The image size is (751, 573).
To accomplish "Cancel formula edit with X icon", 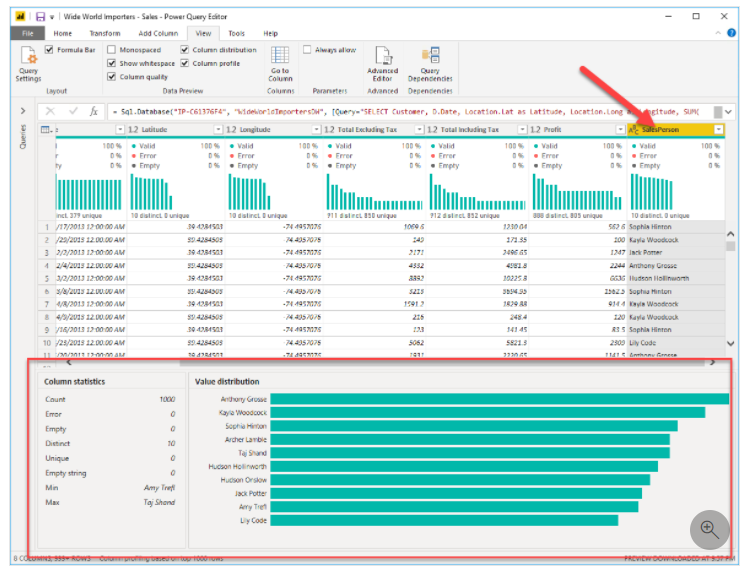I will pyautogui.click(x=50, y=112).
